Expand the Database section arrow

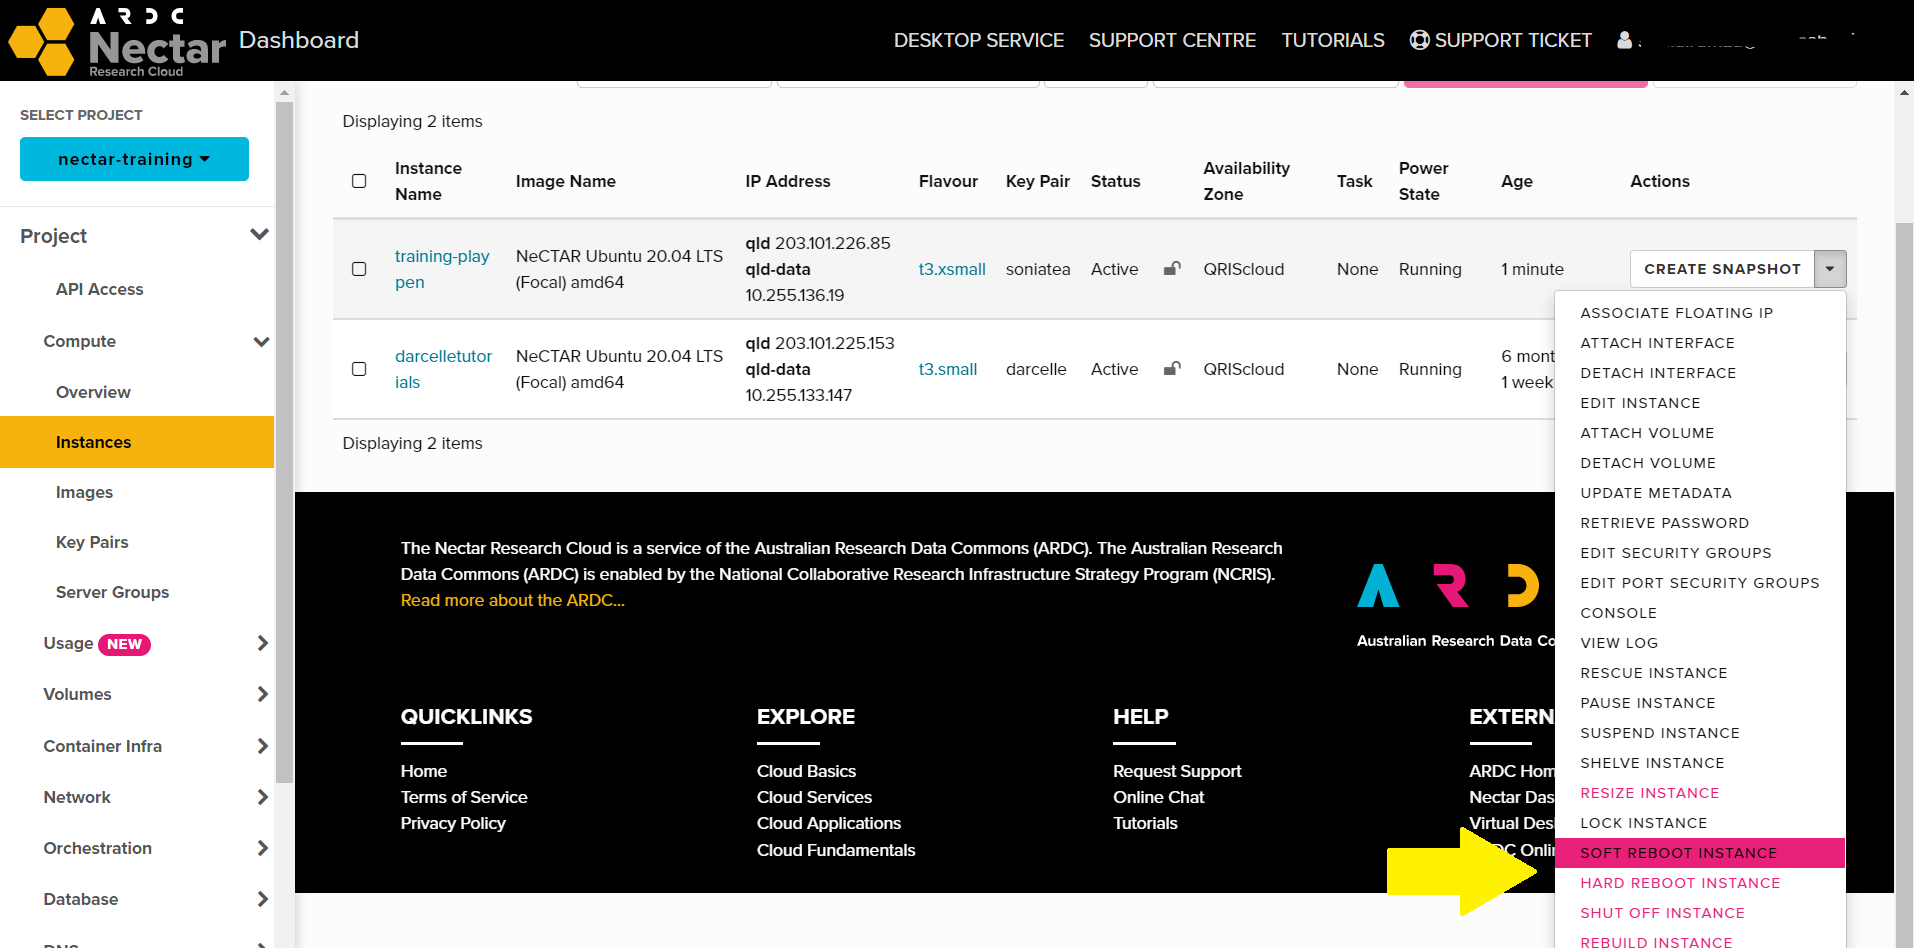click(x=262, y=899)
